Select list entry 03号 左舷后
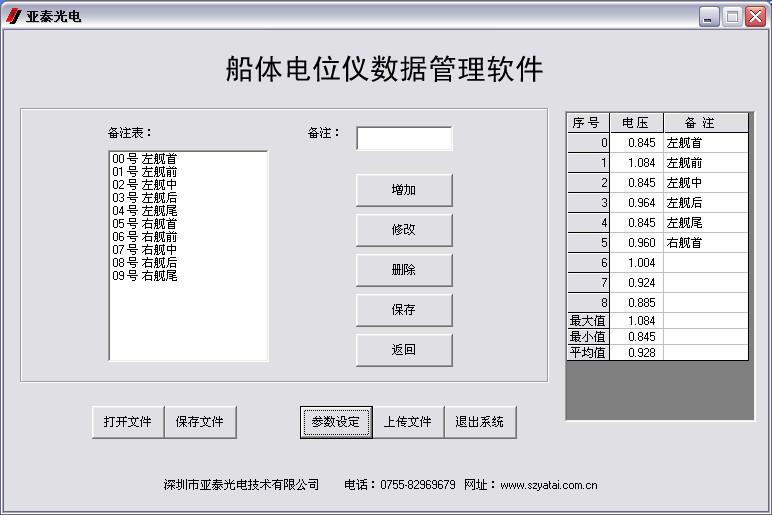 tap(145, 198)
